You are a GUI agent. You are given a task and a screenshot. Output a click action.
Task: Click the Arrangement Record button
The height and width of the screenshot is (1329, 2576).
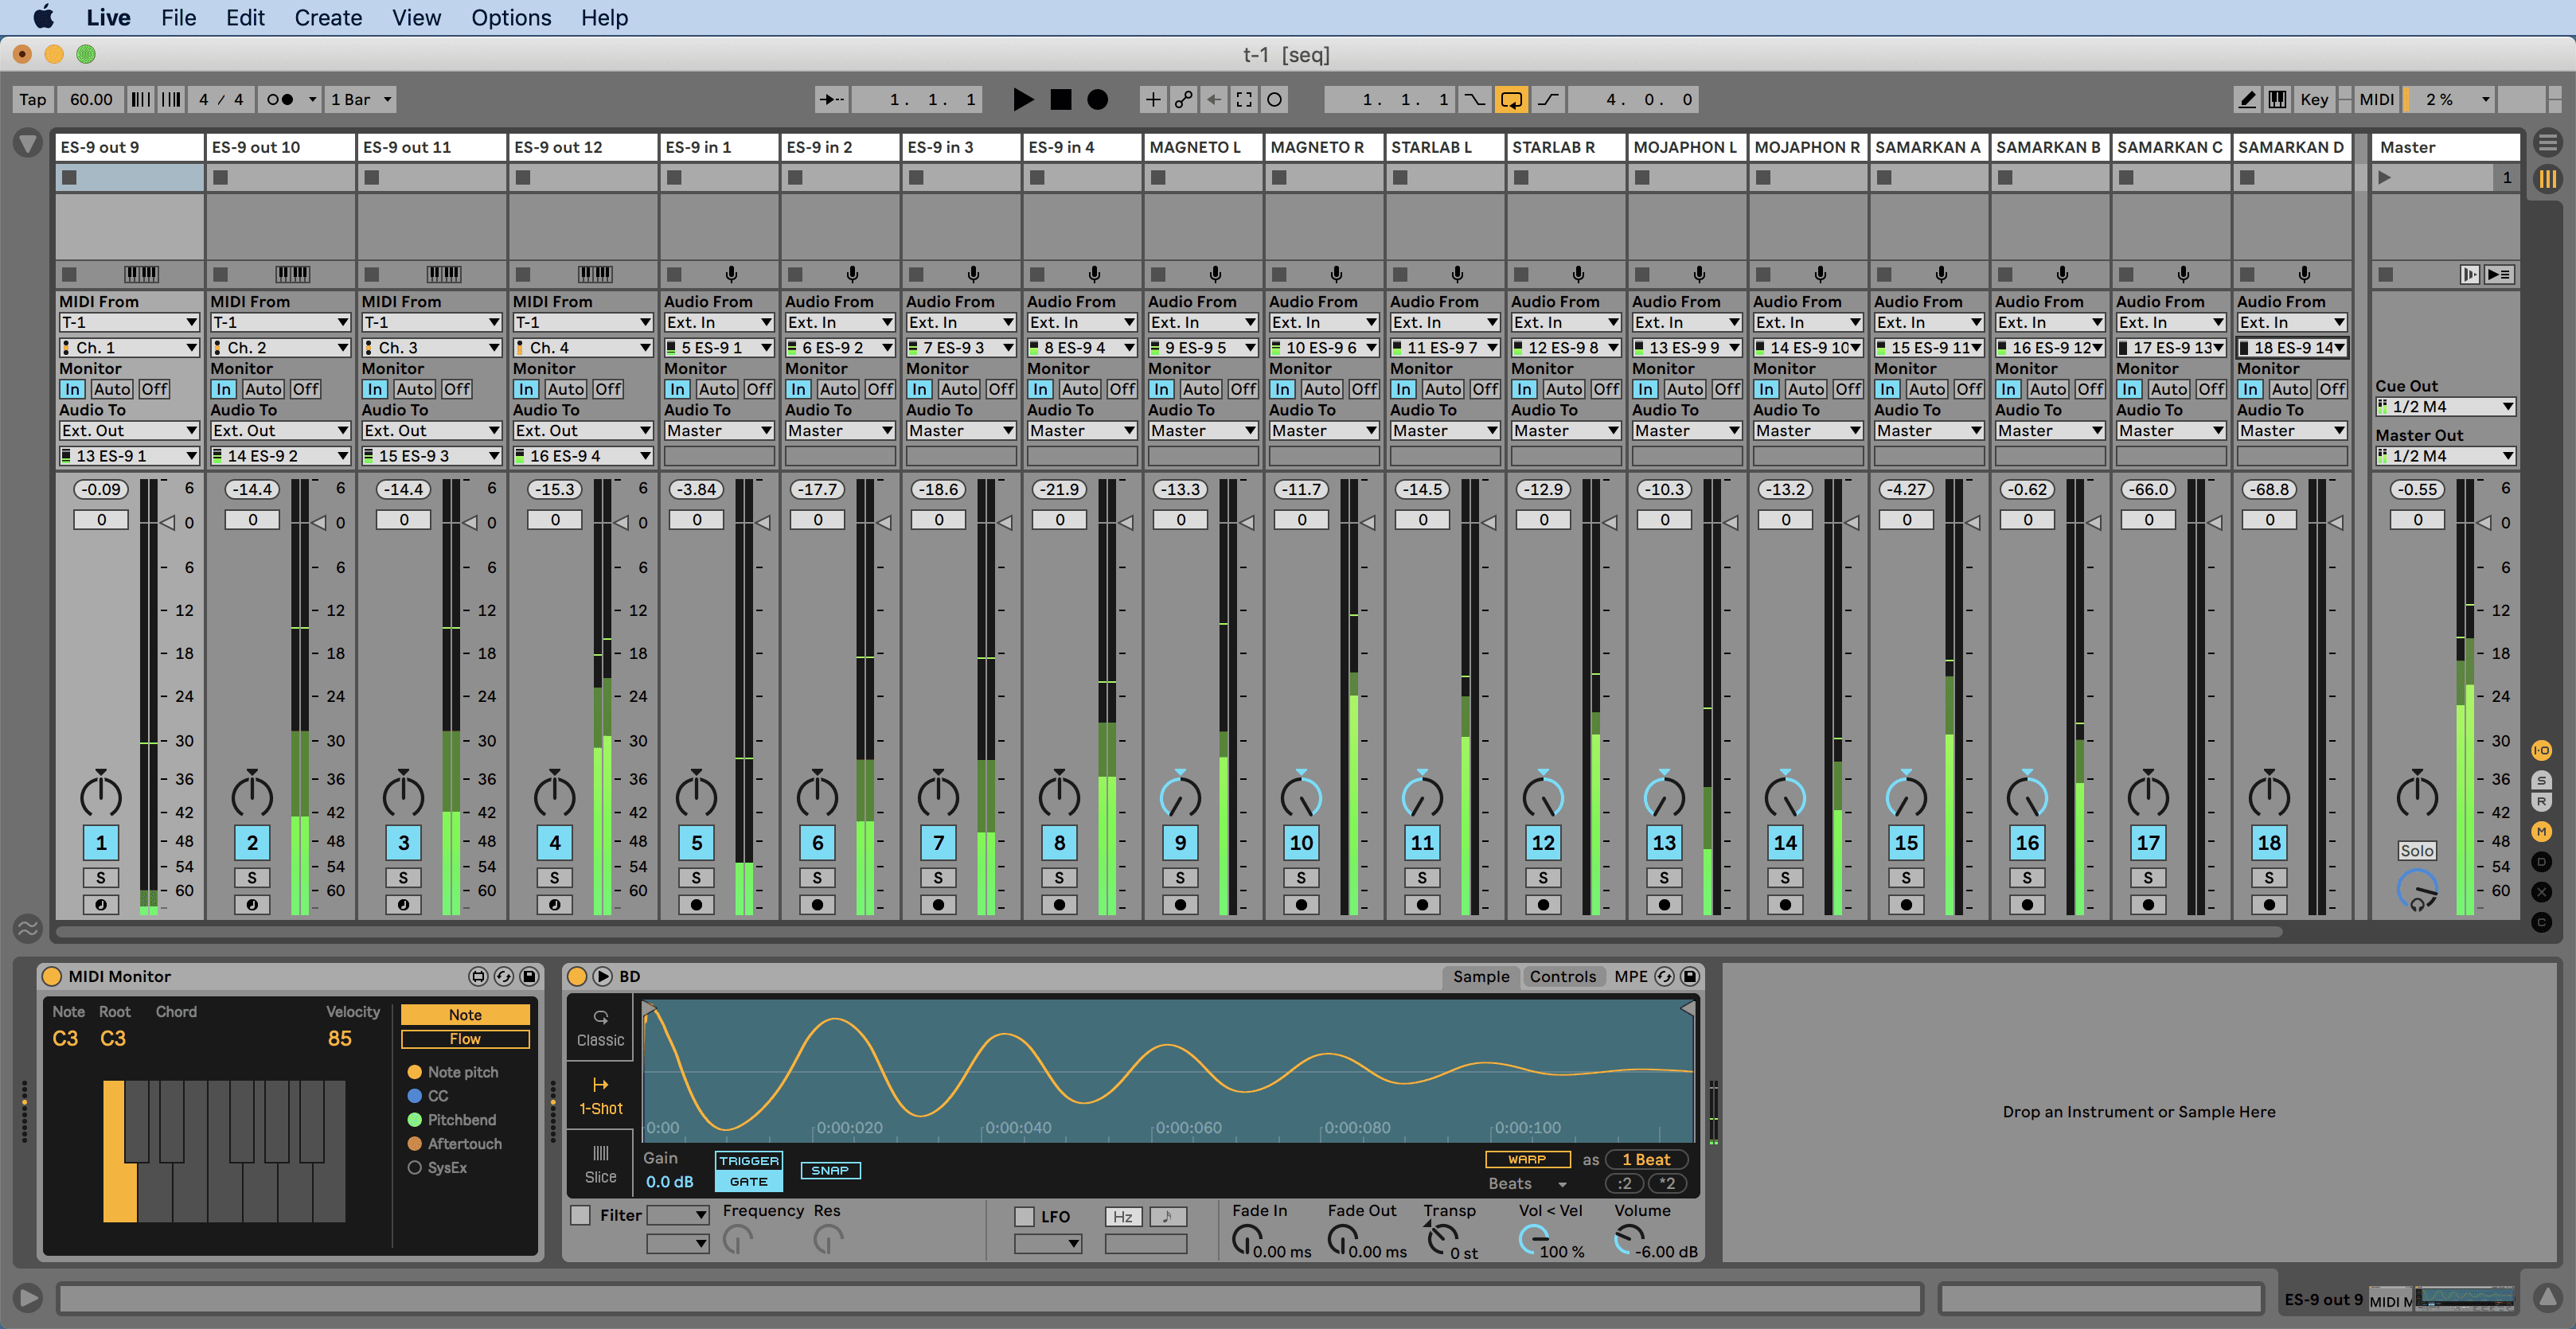coord(1097,99)
